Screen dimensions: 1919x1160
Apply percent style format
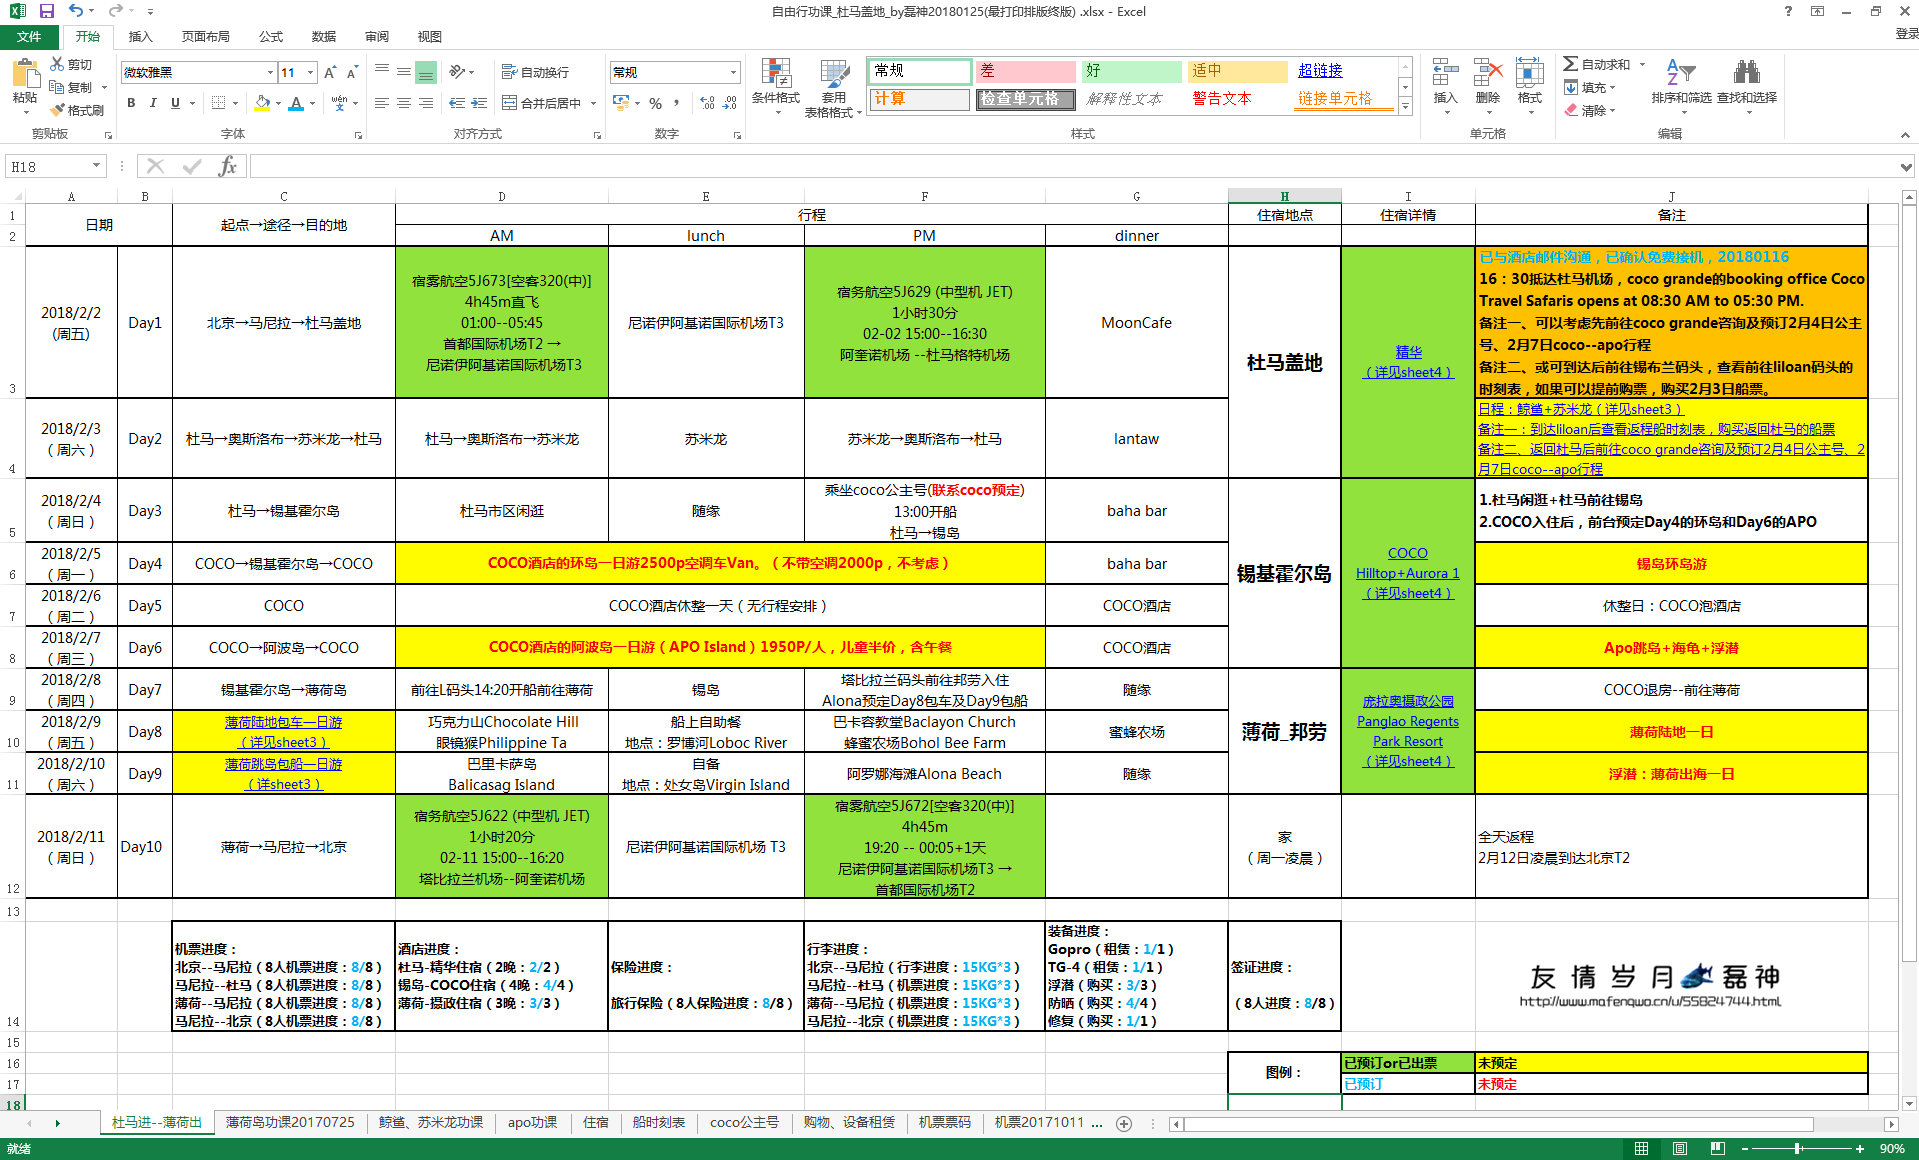pyautogui.click(x=655, y=103)
